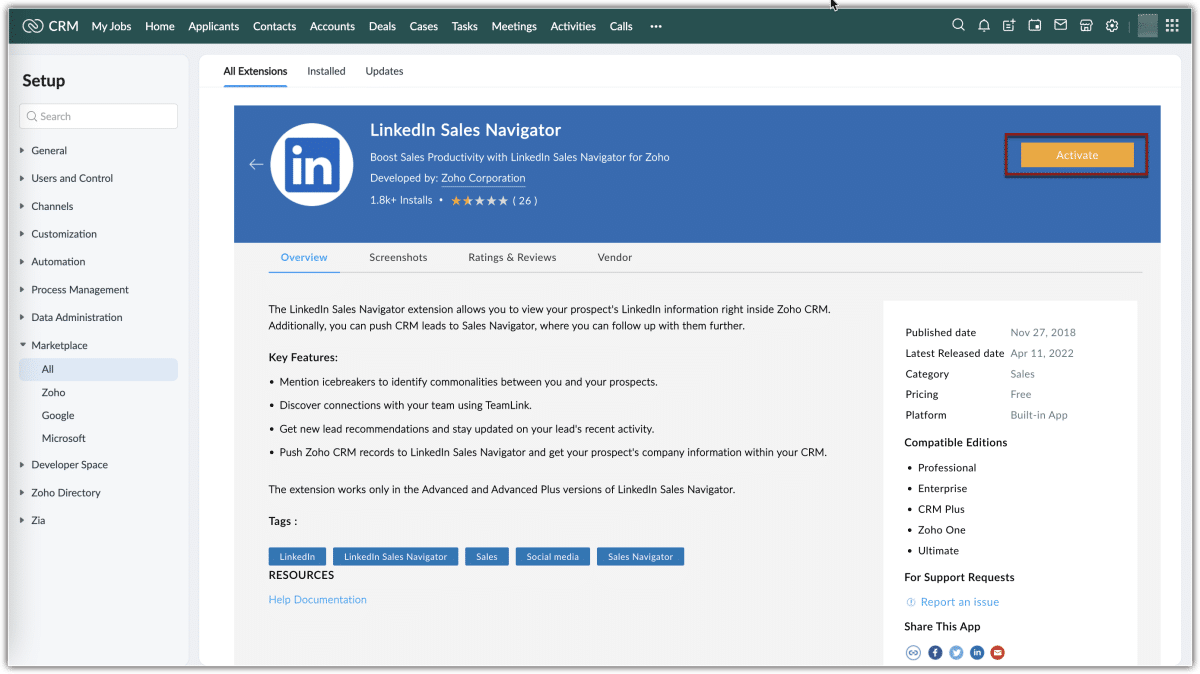The height and width of the screenshot is (674, 1200).
Task: Select Microsoft under Marketplace
Action: tap(64, 439)
